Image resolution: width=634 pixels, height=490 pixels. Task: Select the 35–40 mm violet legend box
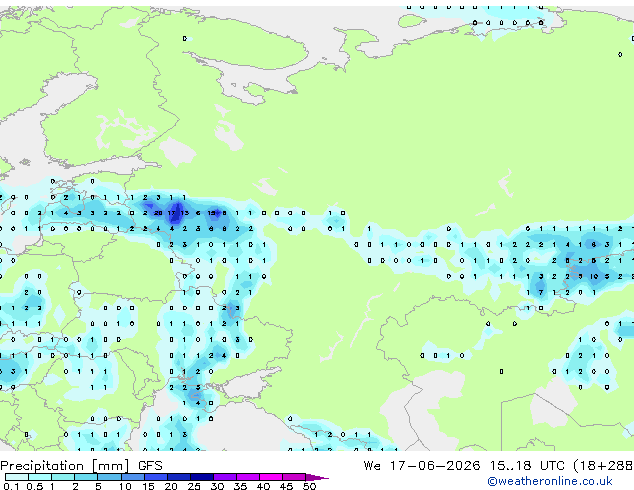[x=248, y=477]
